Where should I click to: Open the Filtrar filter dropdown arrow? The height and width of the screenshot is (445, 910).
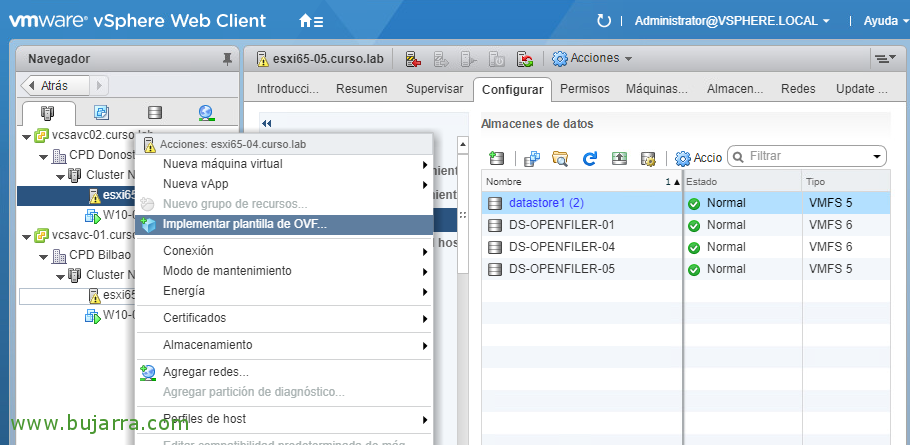click(x=876, y=157)
